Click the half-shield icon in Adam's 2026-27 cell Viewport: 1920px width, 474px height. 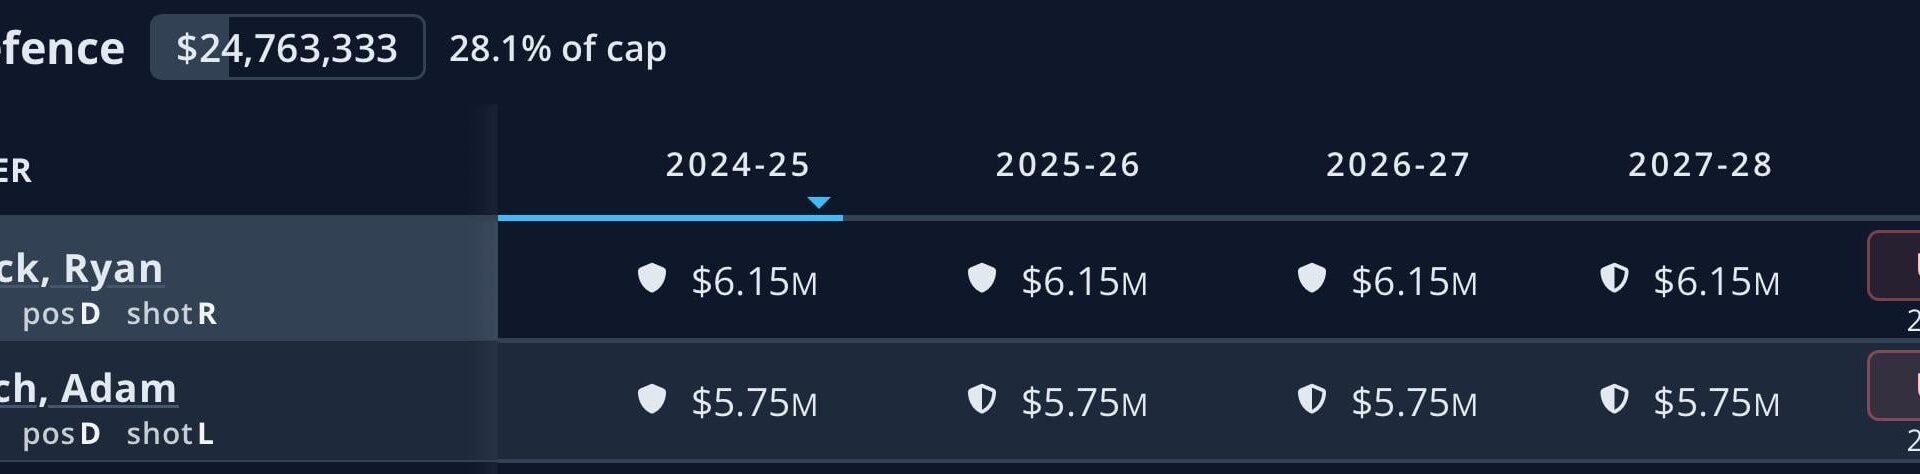click(x=1312, y=399)
